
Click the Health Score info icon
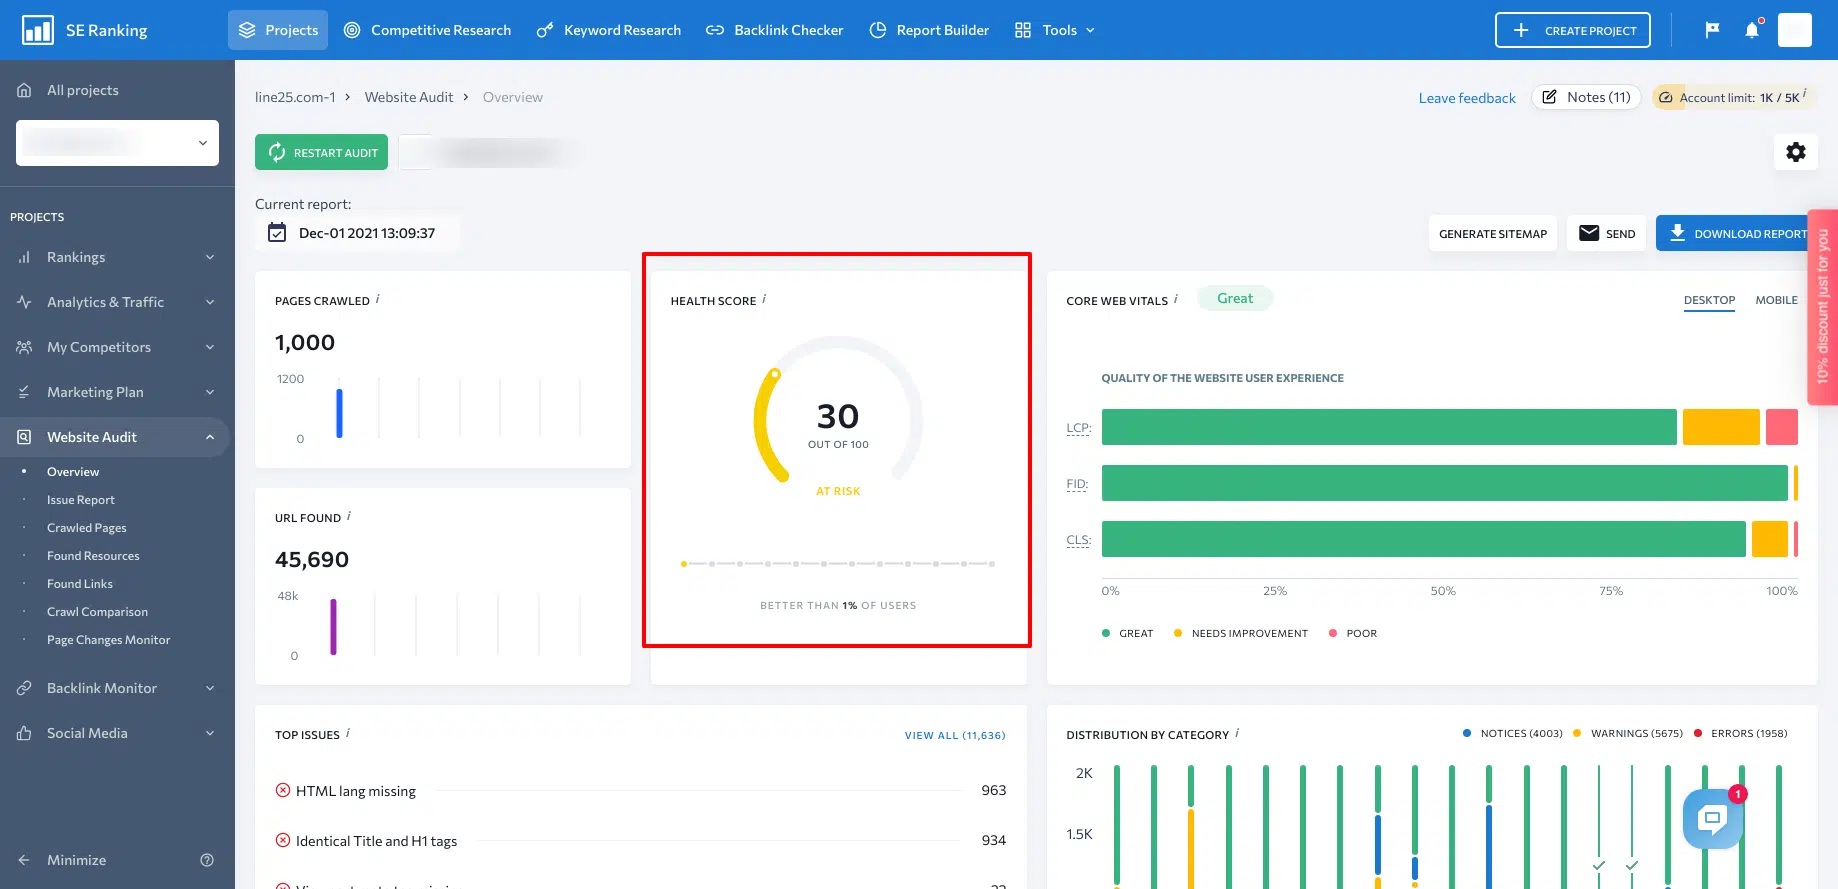click(765, 299)
